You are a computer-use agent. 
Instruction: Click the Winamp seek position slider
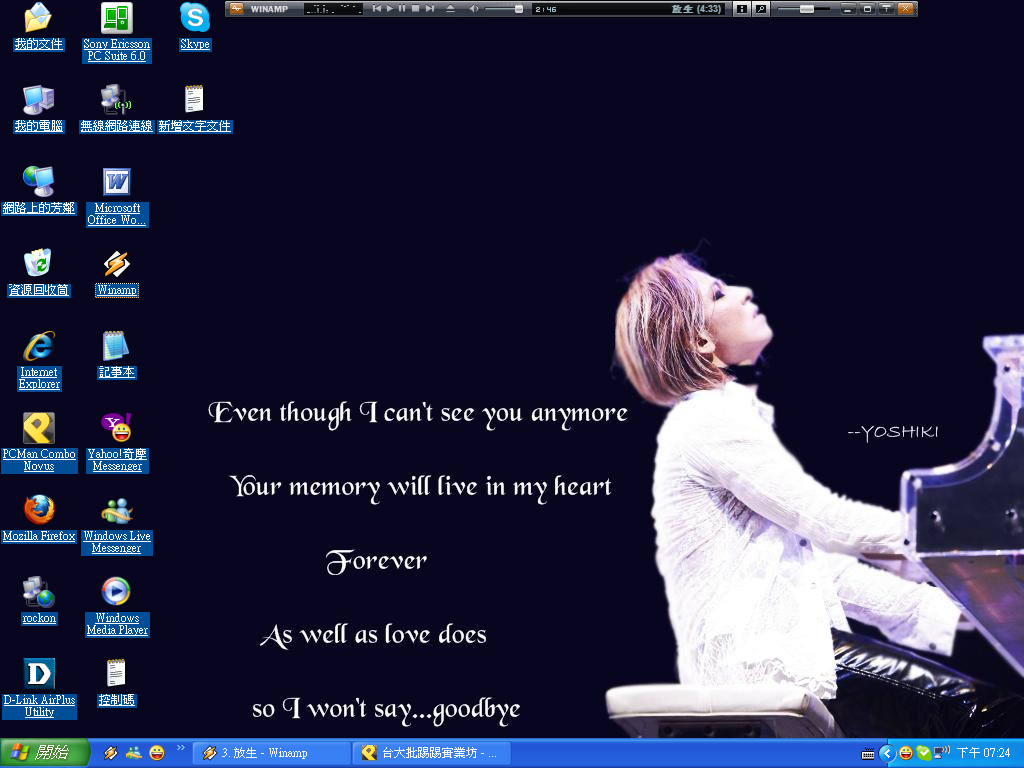[804, 9]
